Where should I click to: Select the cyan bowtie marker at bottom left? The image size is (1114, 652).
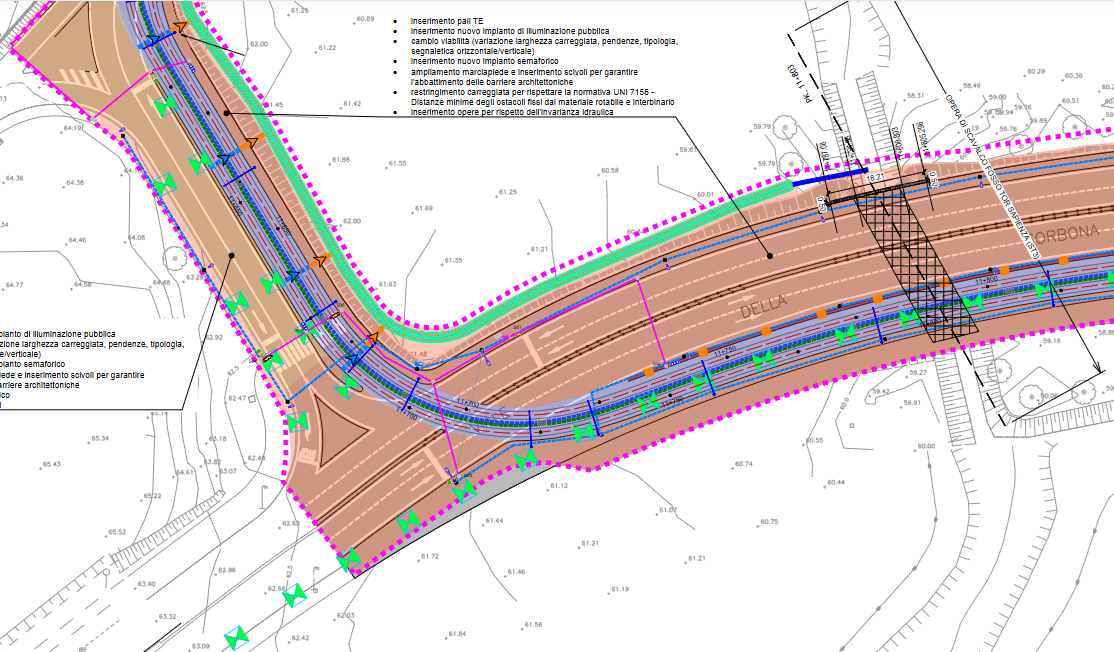(236, 637)
